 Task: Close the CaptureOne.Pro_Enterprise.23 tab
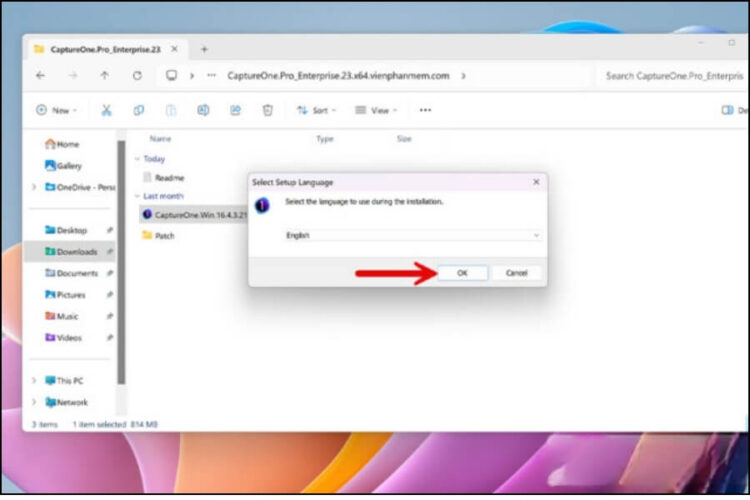click(x=174, y=49)
